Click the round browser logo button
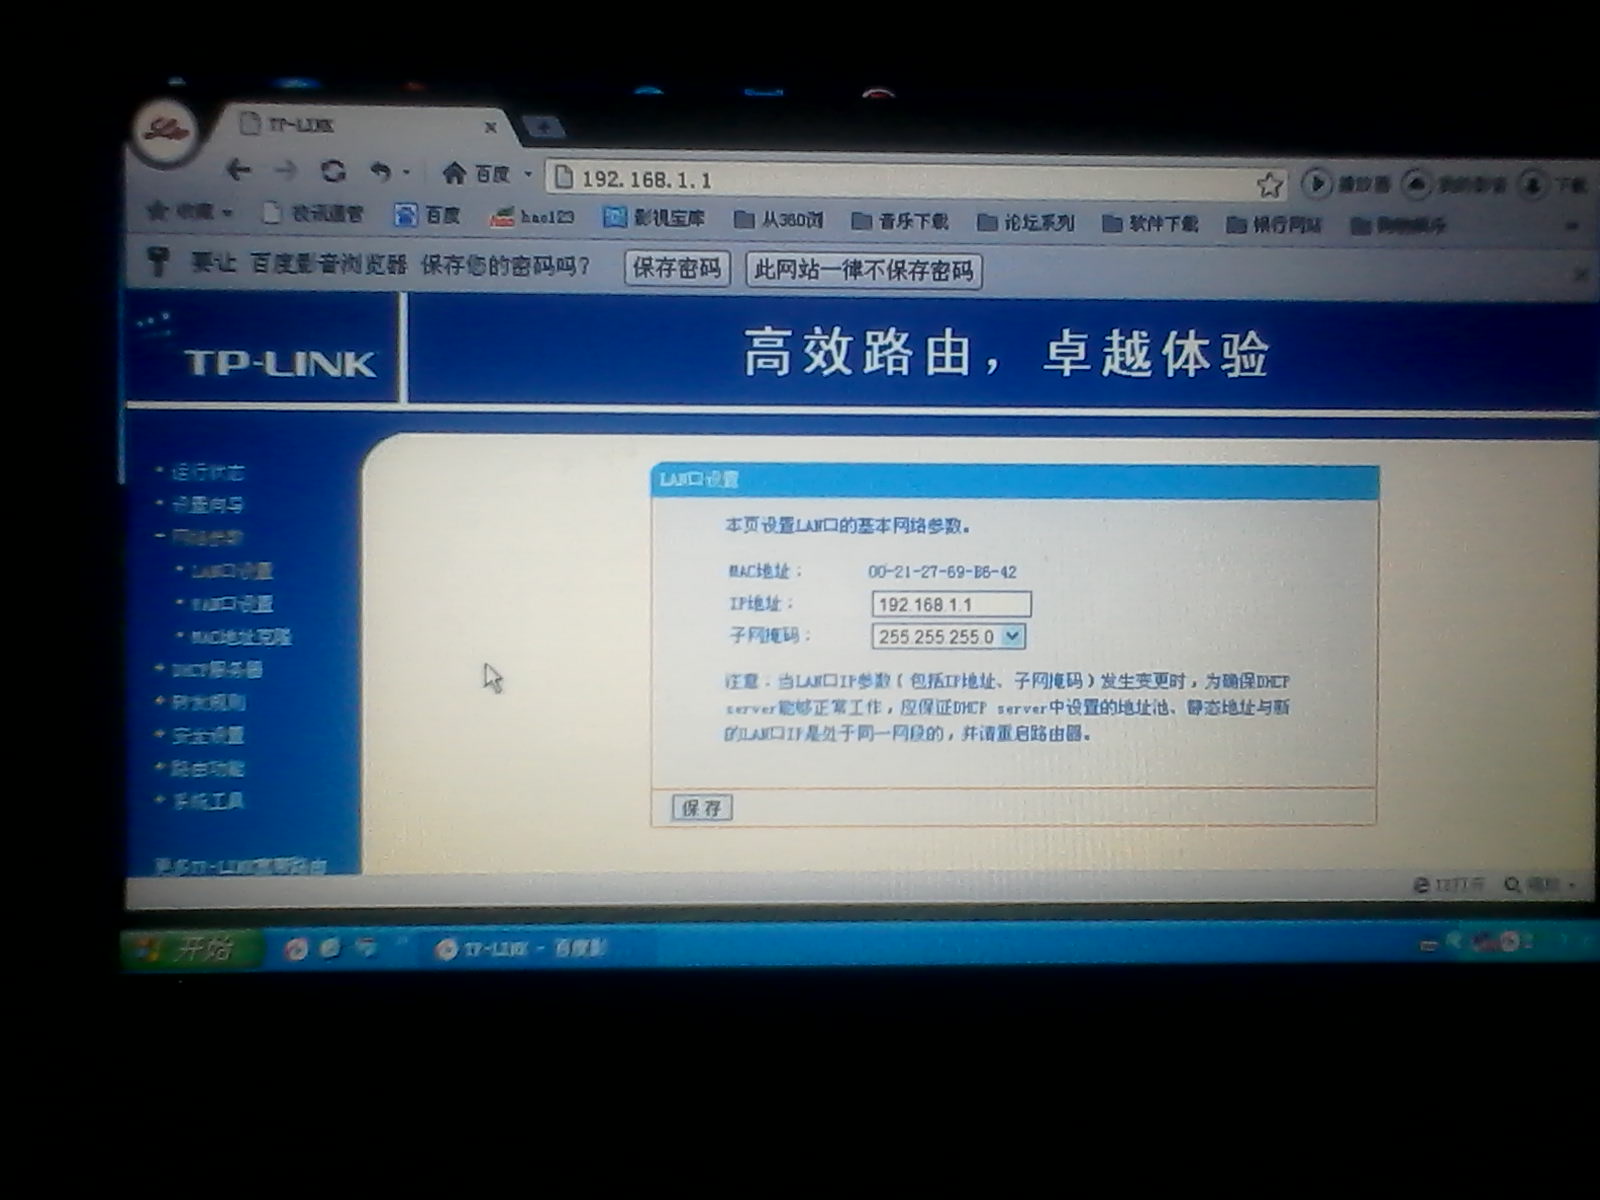Viewport: 1600px width, 1200px height. [x=164, y=130]
